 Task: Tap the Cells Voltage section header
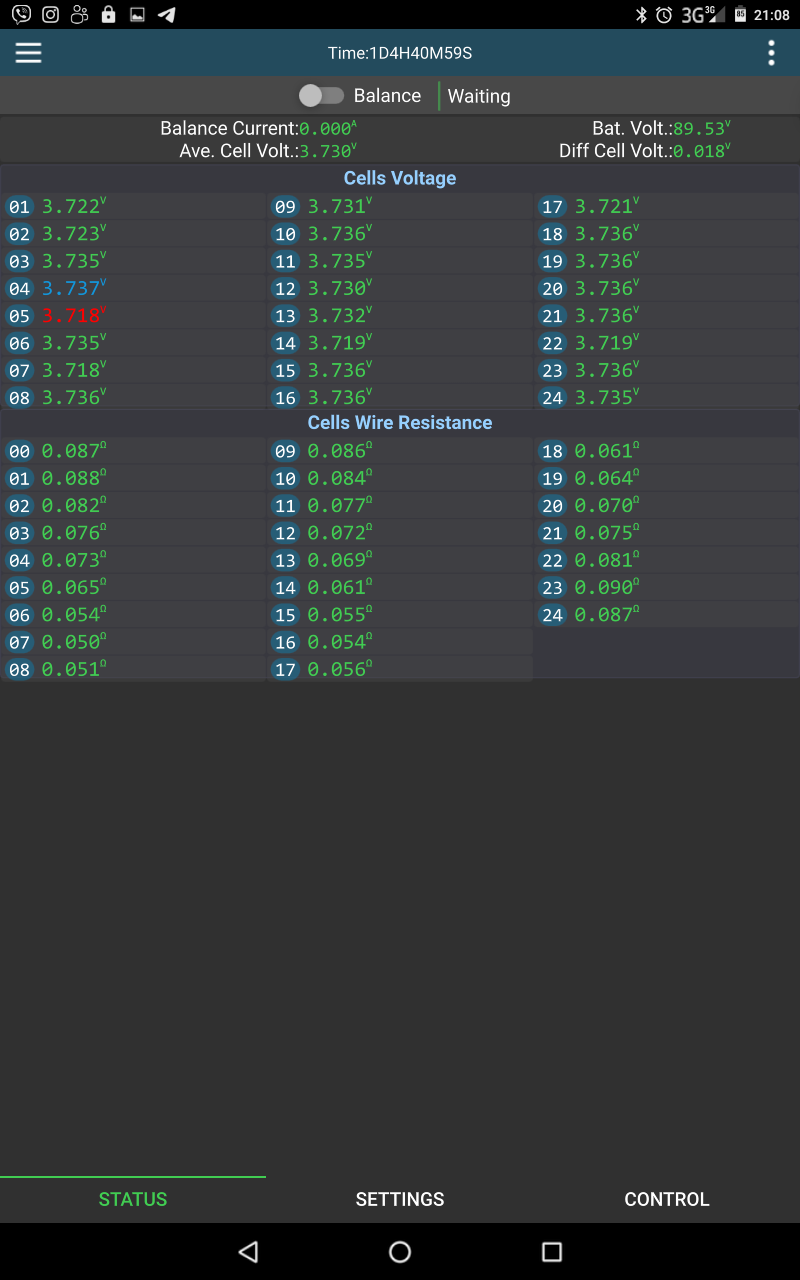click(x=400, y=178)
